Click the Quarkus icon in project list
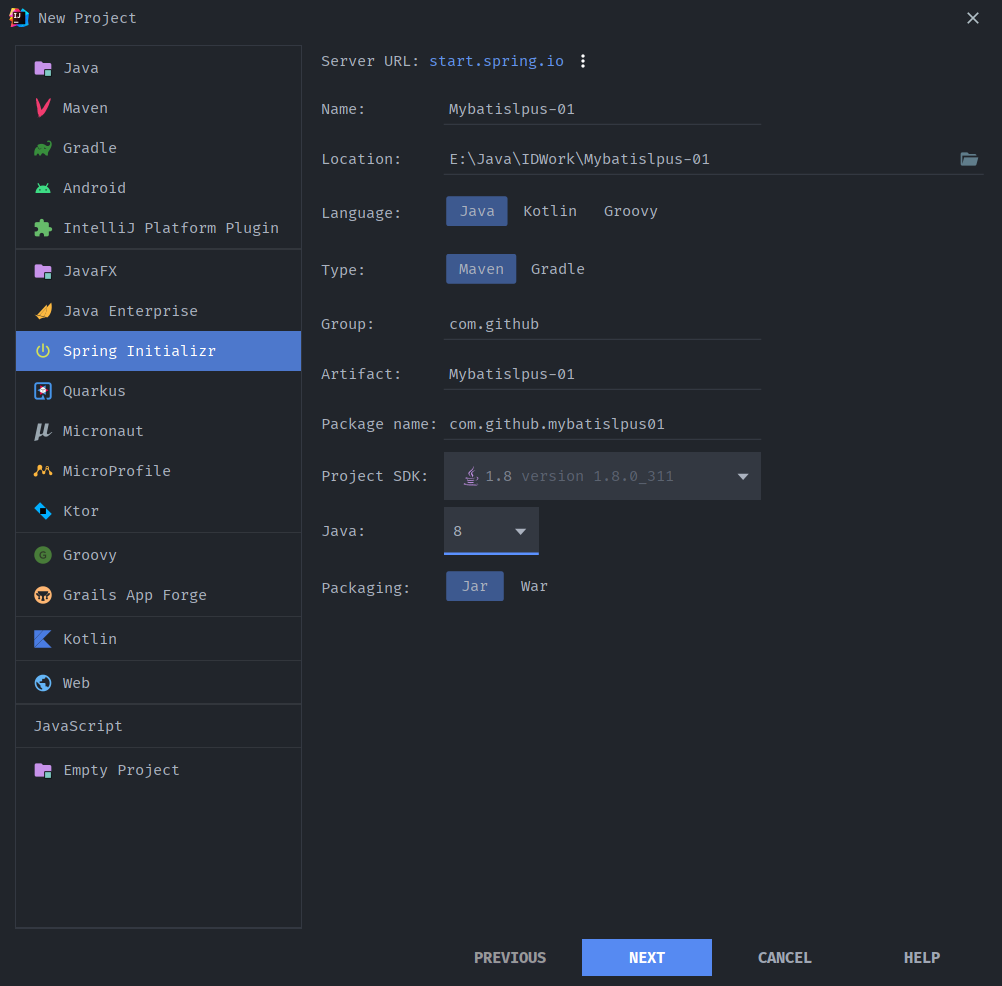1002x986 pixels. (43, 391)
